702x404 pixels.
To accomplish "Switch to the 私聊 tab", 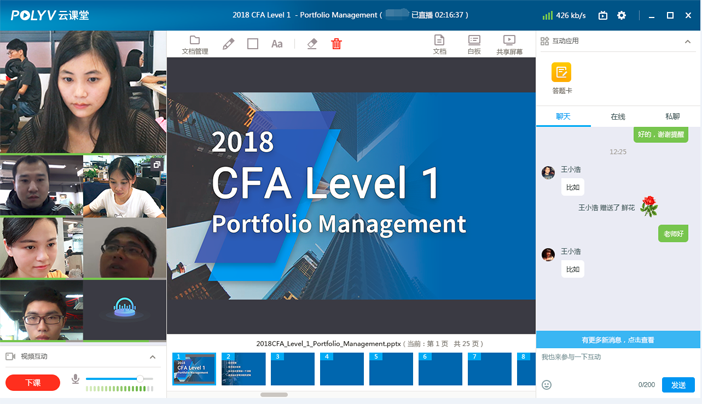I will pos(672,117).
